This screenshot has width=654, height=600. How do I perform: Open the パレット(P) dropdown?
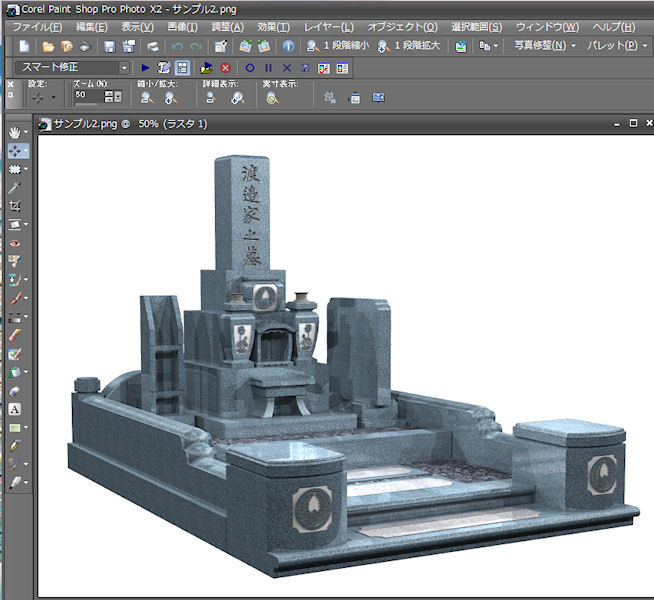(x=617, y=45)
